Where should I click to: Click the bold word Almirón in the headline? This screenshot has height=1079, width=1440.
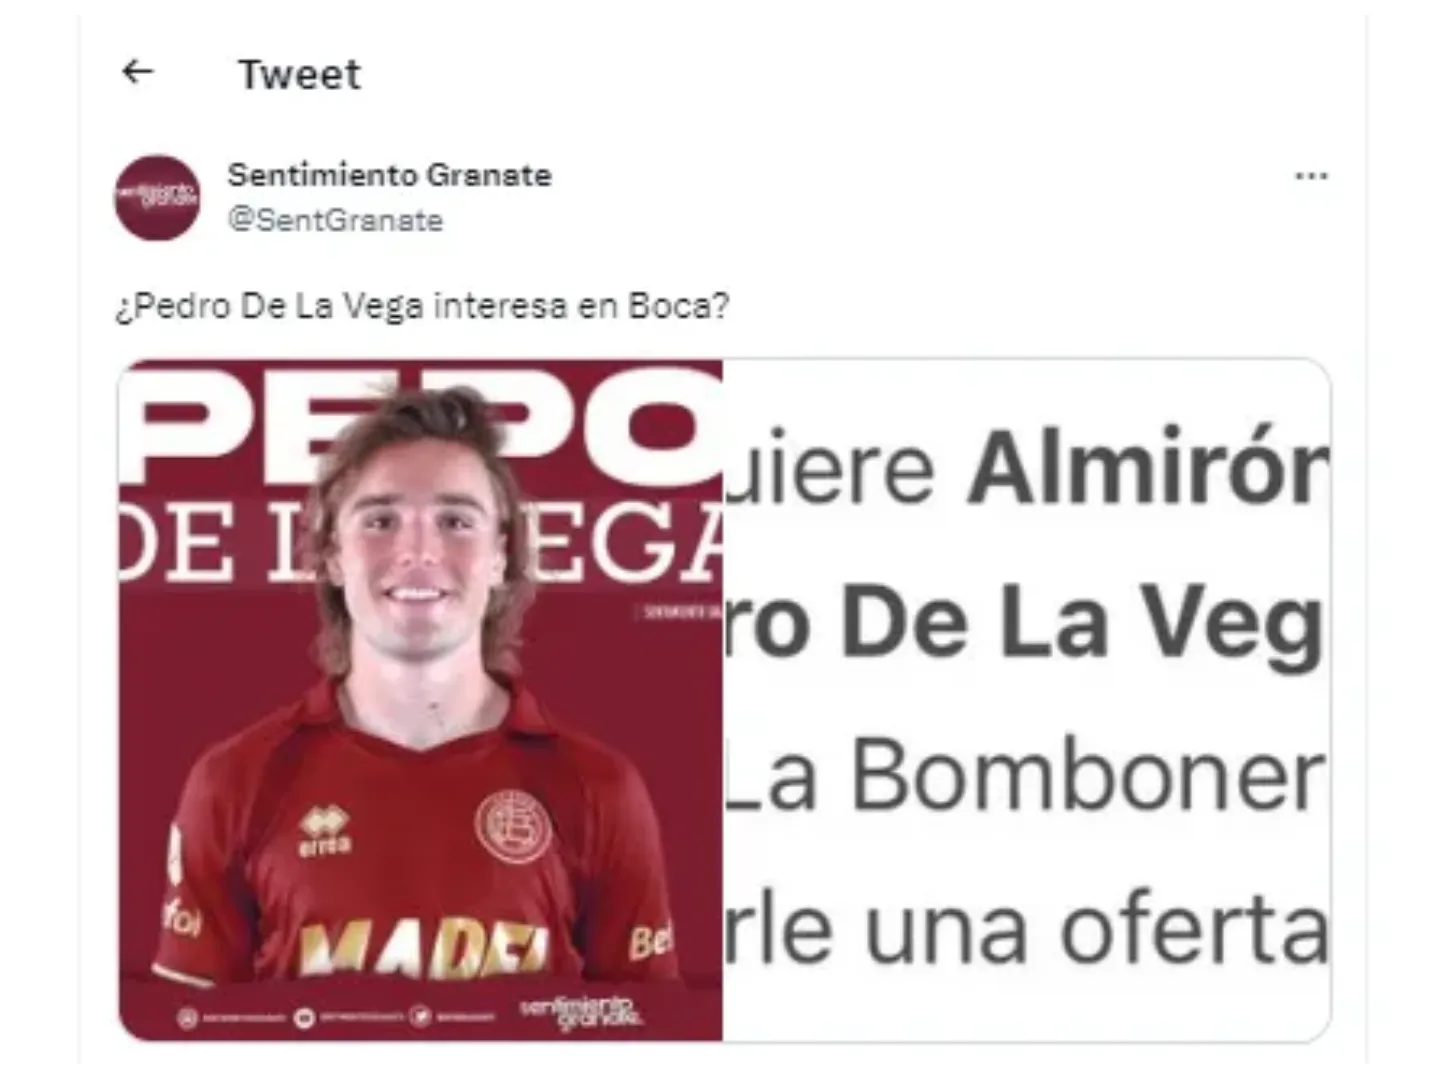(x=1148, y=469)
